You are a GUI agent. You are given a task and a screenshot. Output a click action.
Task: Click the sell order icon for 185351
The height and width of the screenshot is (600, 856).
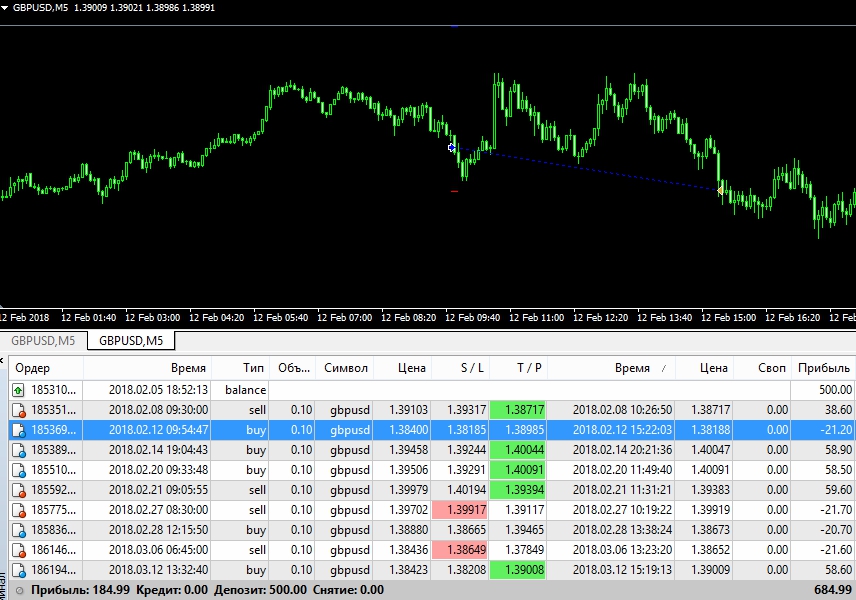[x=18, y=410]
